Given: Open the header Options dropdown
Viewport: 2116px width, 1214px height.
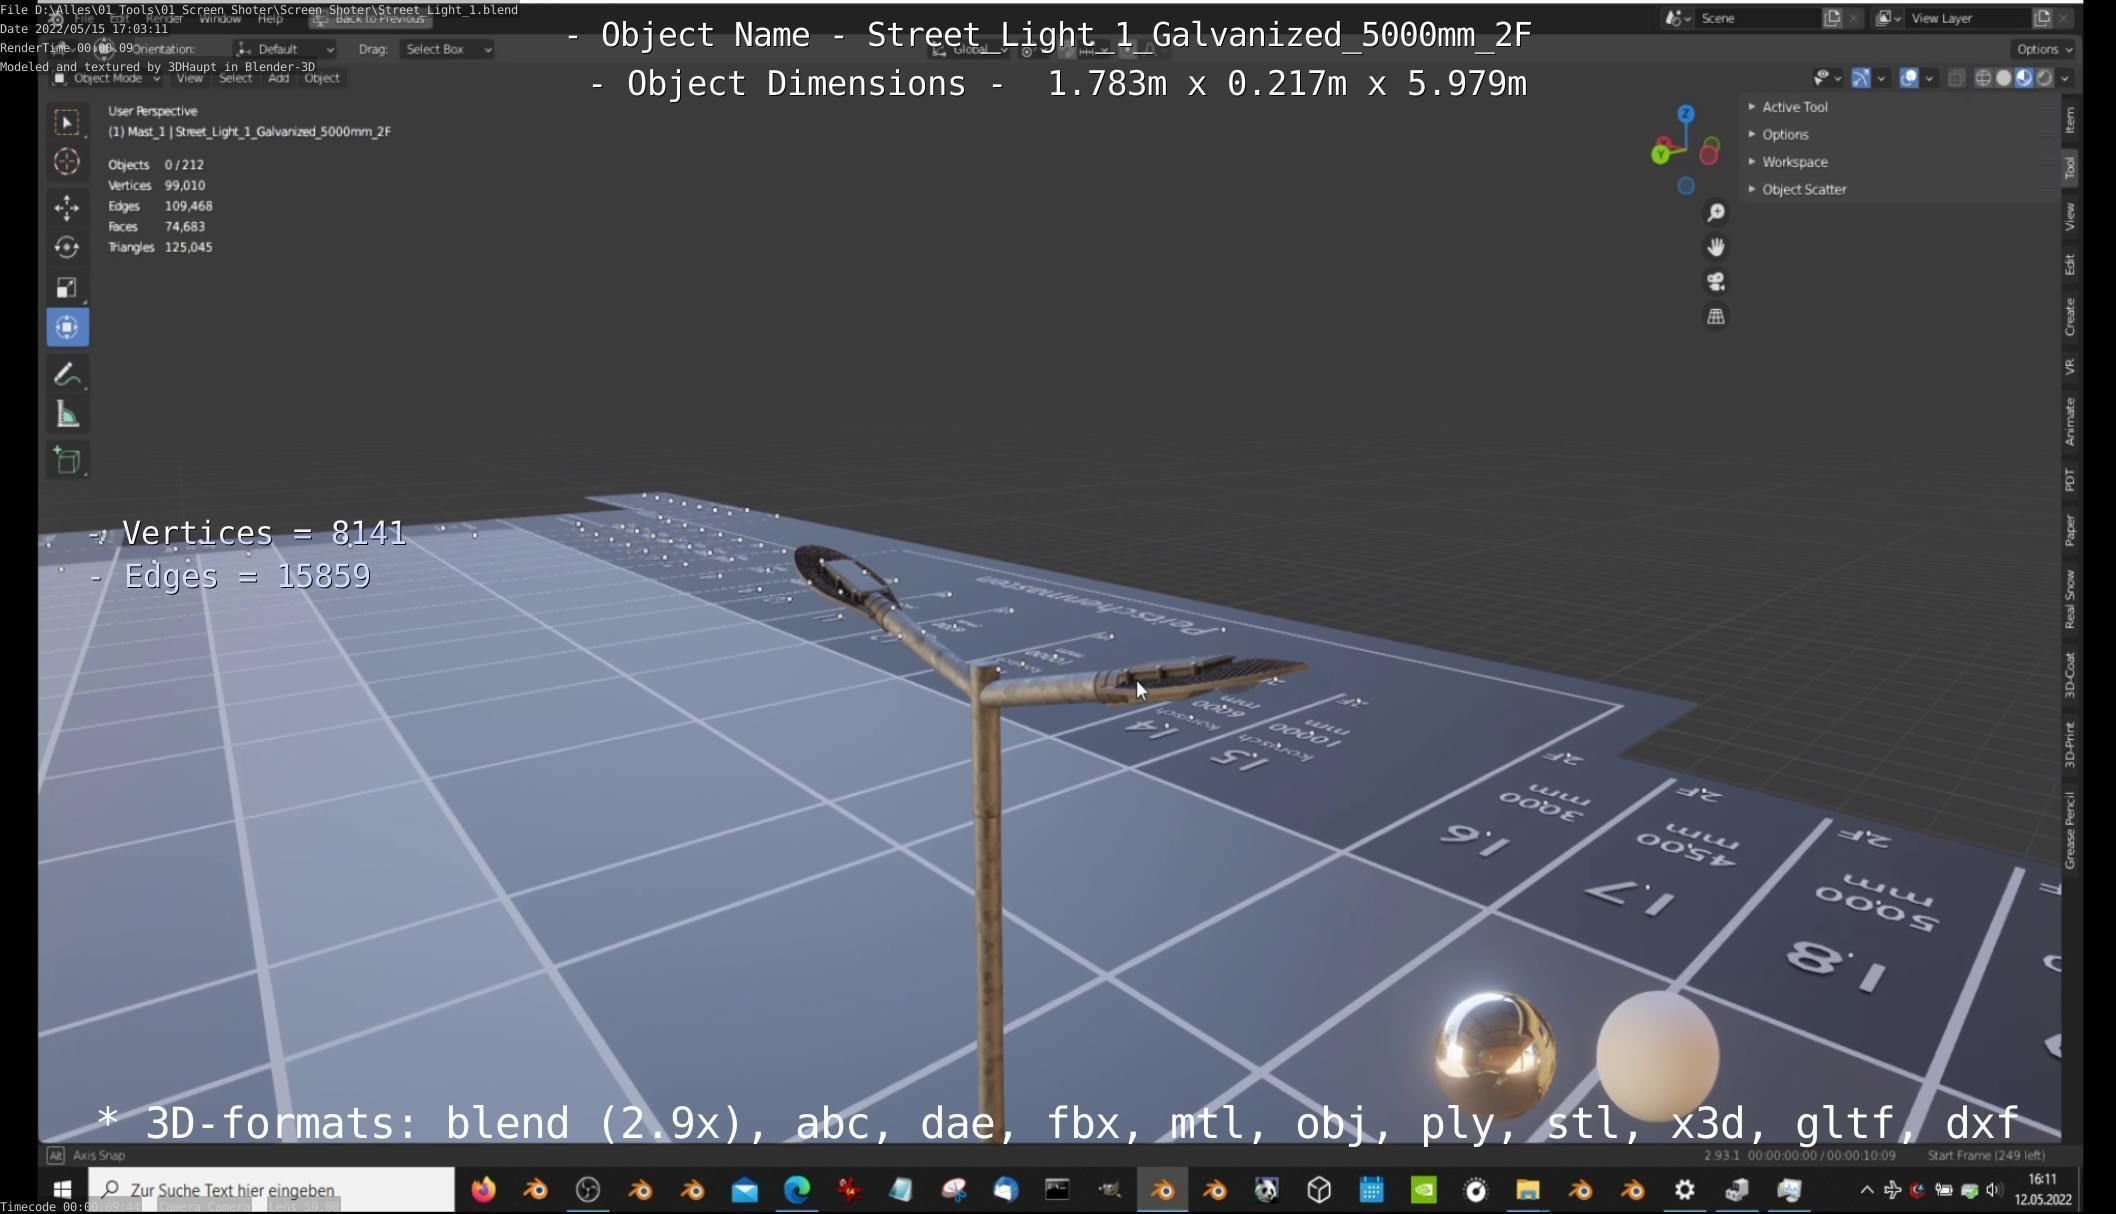Looking at the screenshot, I should pyautogui.click(x=2044, y=49).
